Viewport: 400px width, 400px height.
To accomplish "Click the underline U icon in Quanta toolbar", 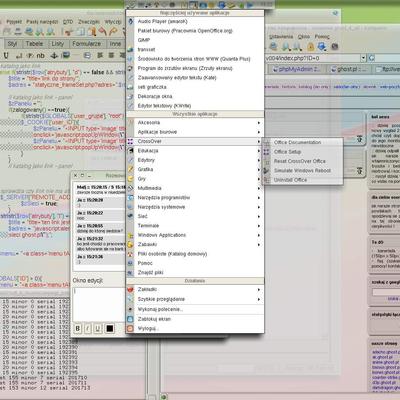I will [6, 55].
